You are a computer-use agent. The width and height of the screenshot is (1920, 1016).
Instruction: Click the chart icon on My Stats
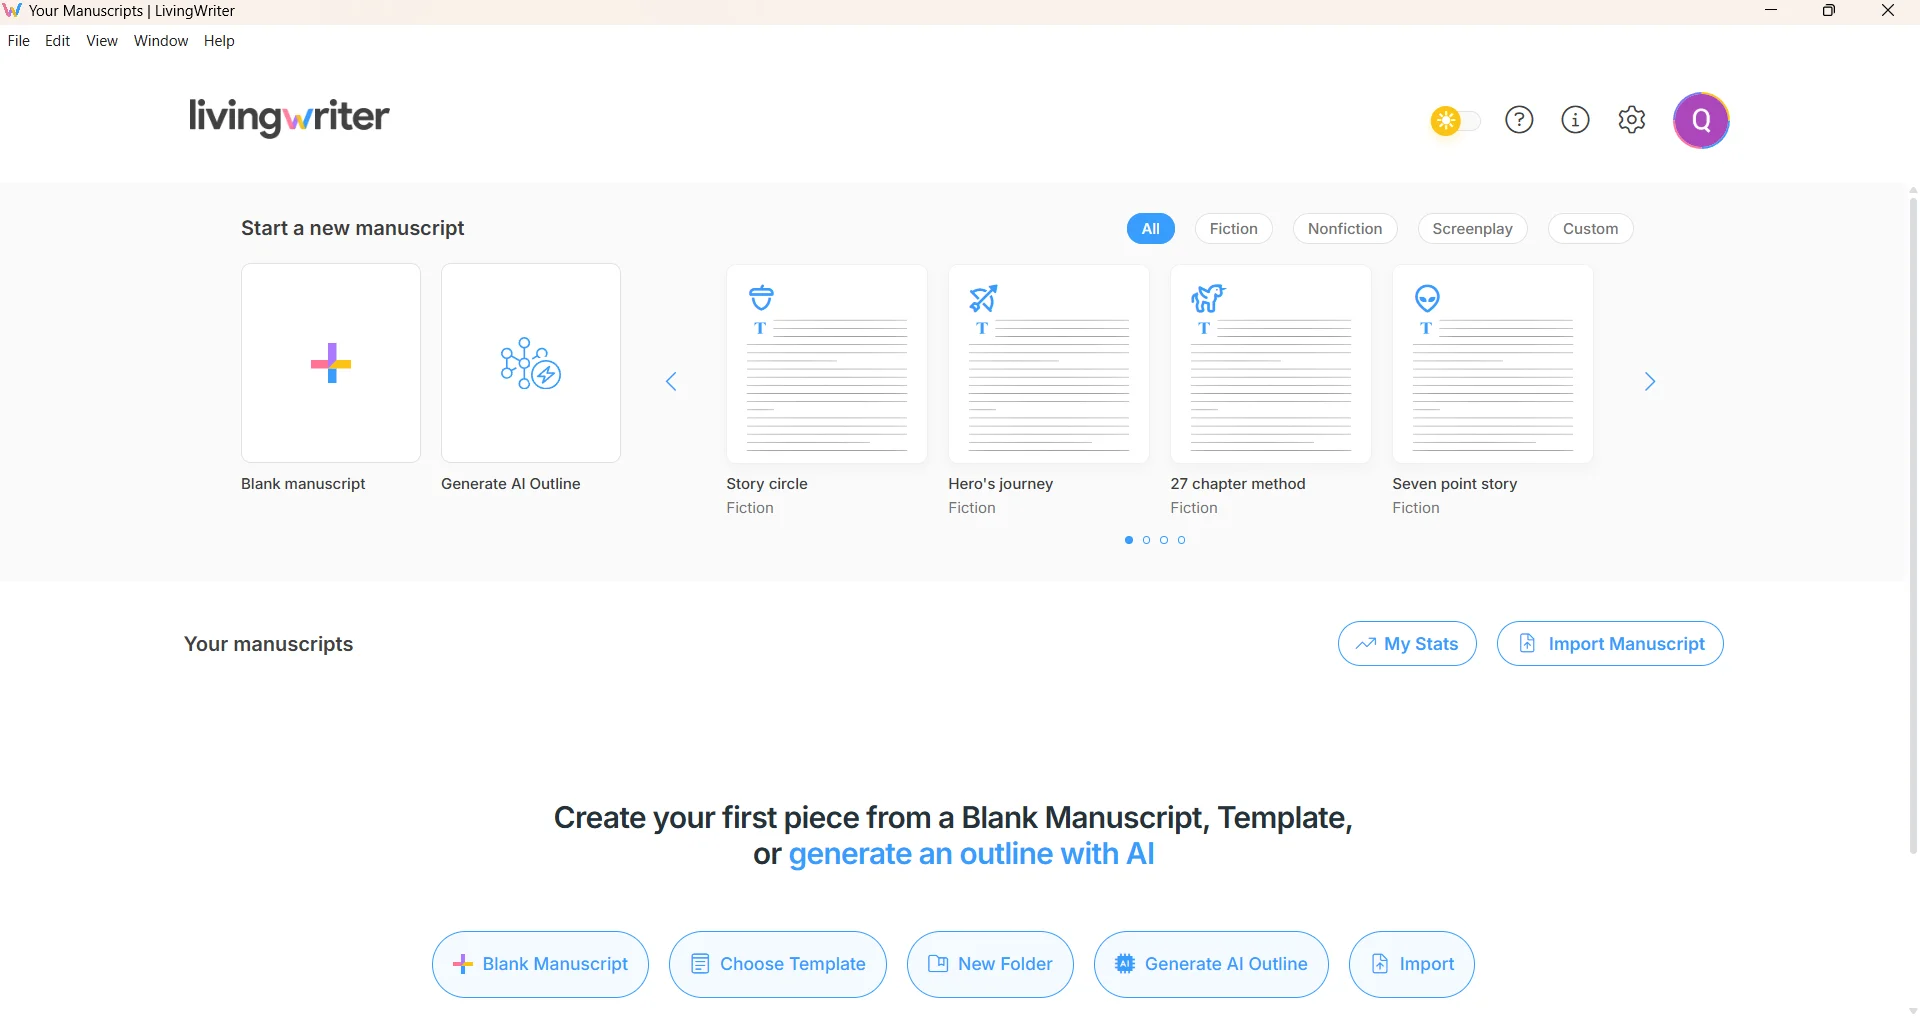pyautogui.click(x=1368, y=644)
